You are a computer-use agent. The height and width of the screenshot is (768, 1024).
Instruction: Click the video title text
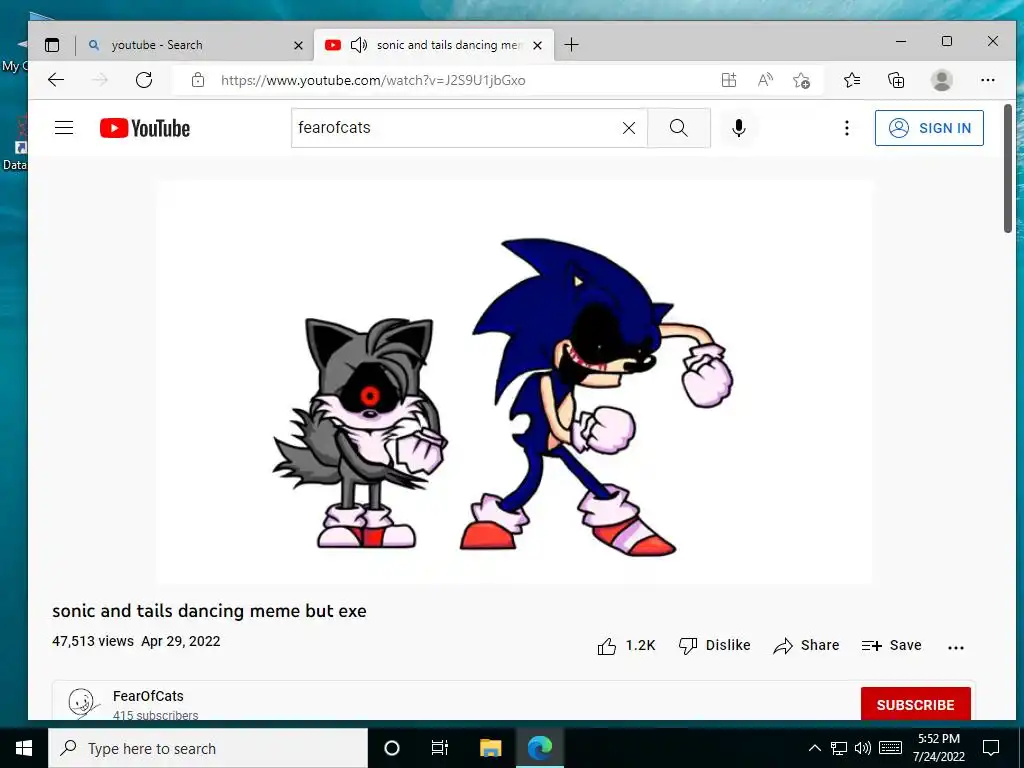(209, 611)
